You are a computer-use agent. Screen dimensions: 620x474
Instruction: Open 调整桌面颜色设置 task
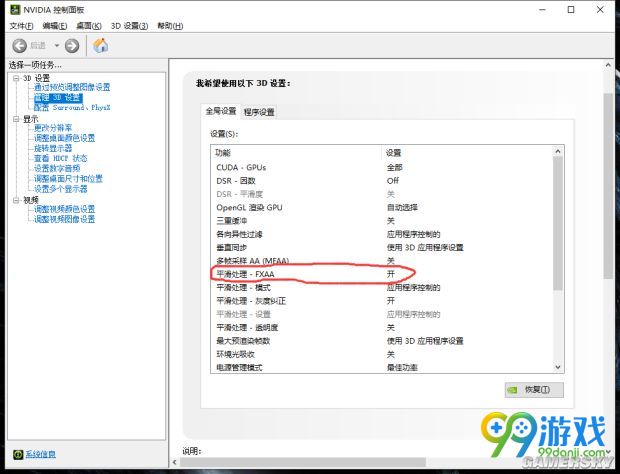click(x=64, y=138)
